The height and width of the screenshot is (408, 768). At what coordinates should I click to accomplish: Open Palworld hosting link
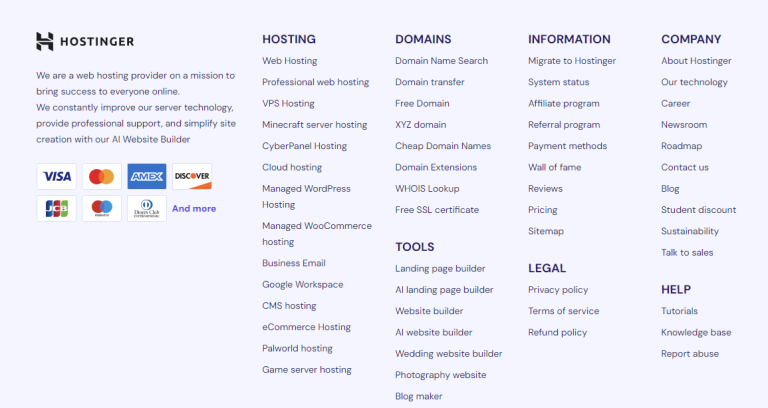tap(297, 348)
